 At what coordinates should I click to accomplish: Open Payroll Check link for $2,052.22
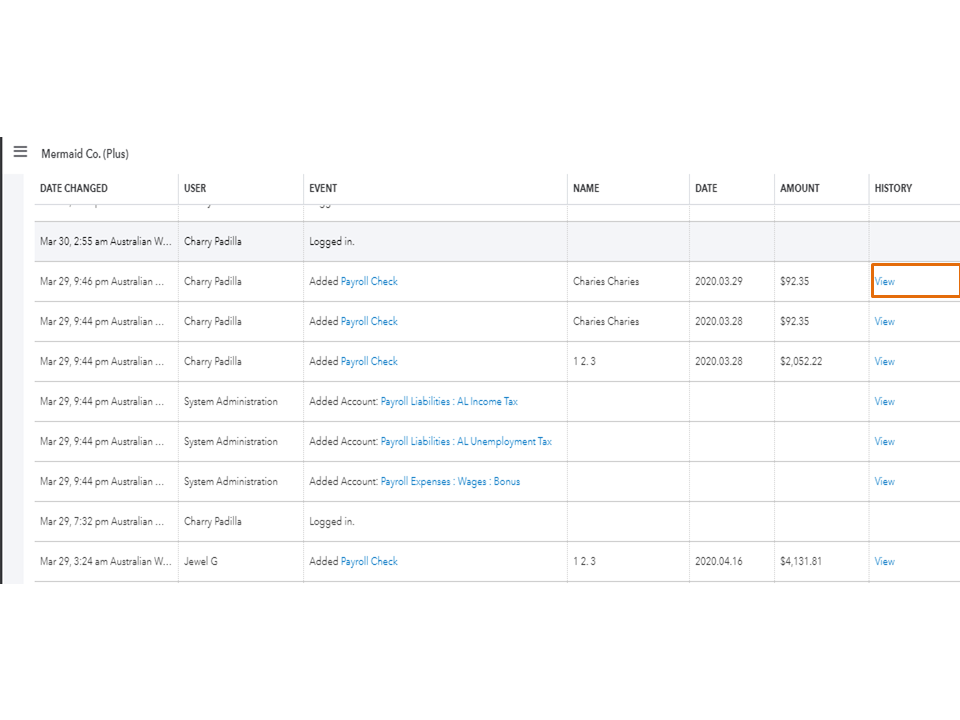tap(369, 362)
